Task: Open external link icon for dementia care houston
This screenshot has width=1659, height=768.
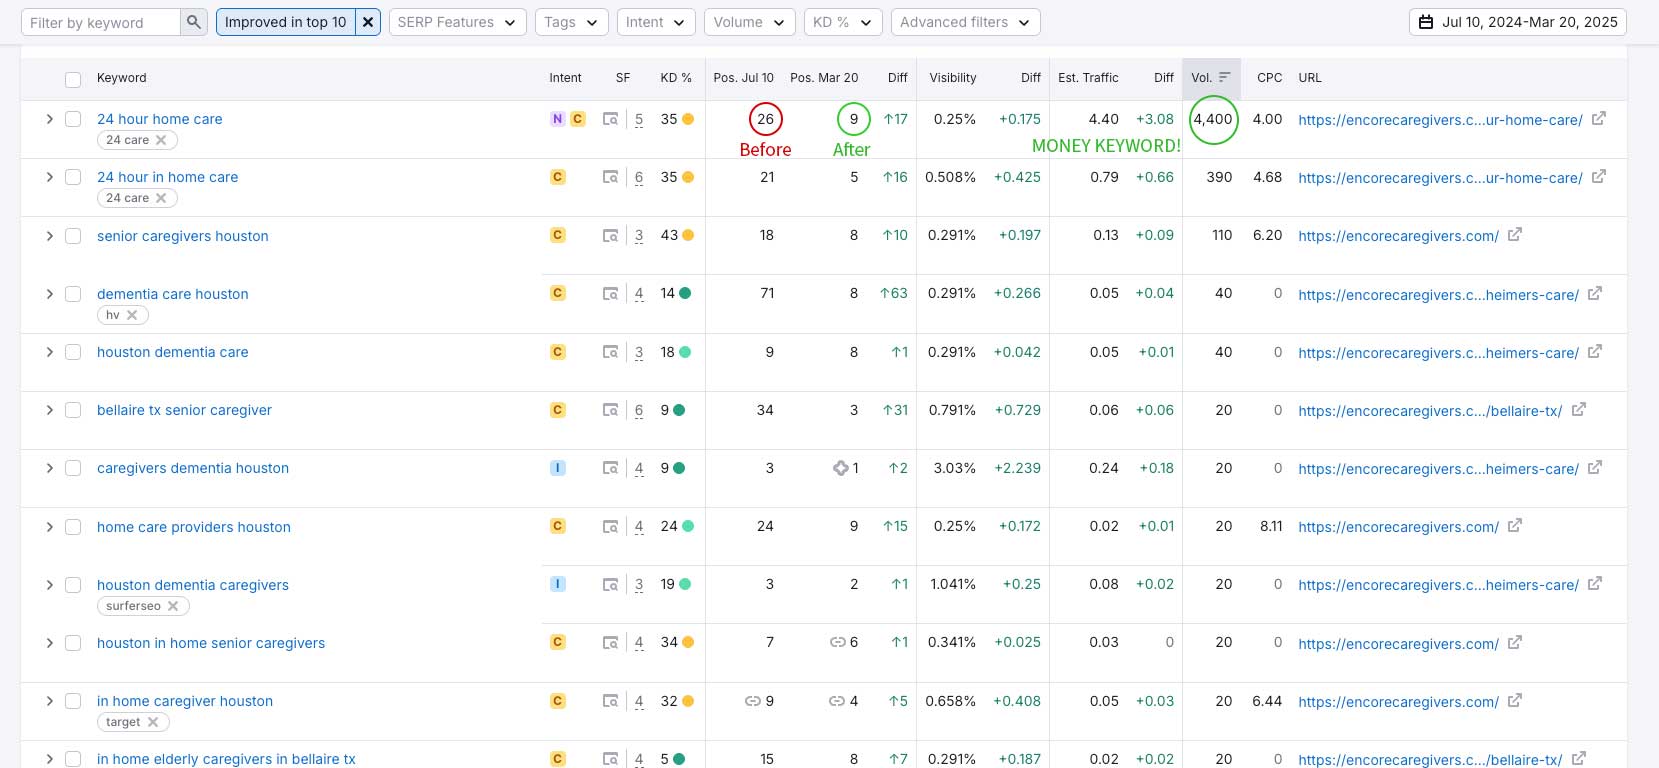Action: pos(1595,293)
